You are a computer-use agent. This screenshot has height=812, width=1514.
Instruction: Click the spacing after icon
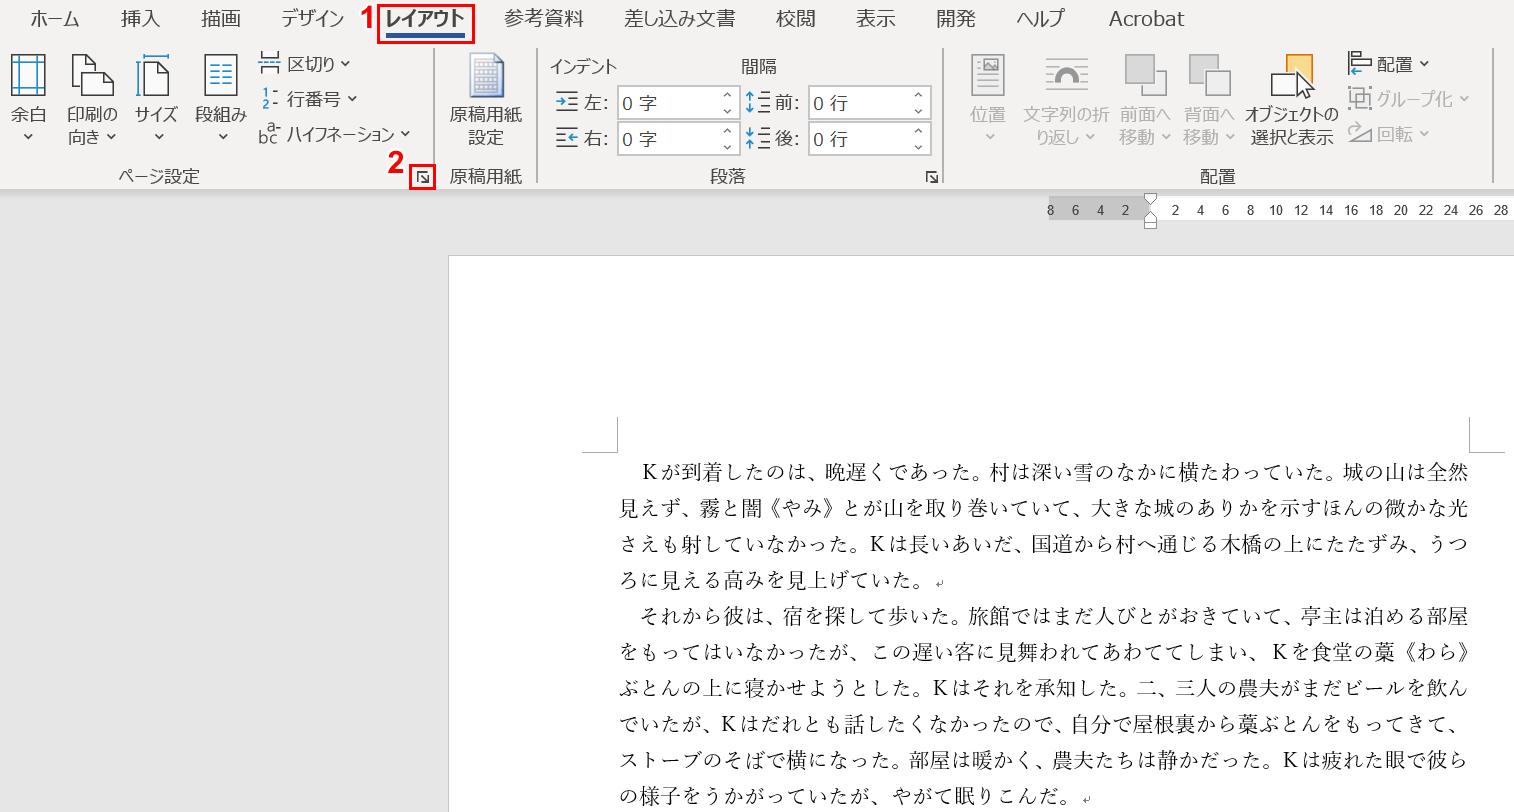pos(758,138)
